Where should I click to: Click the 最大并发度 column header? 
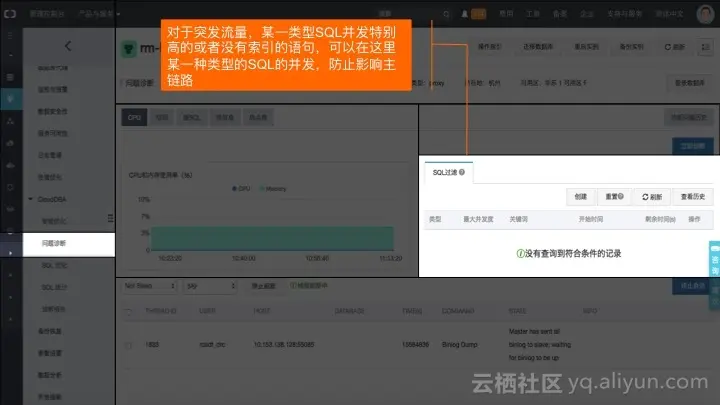click(478, 219)
